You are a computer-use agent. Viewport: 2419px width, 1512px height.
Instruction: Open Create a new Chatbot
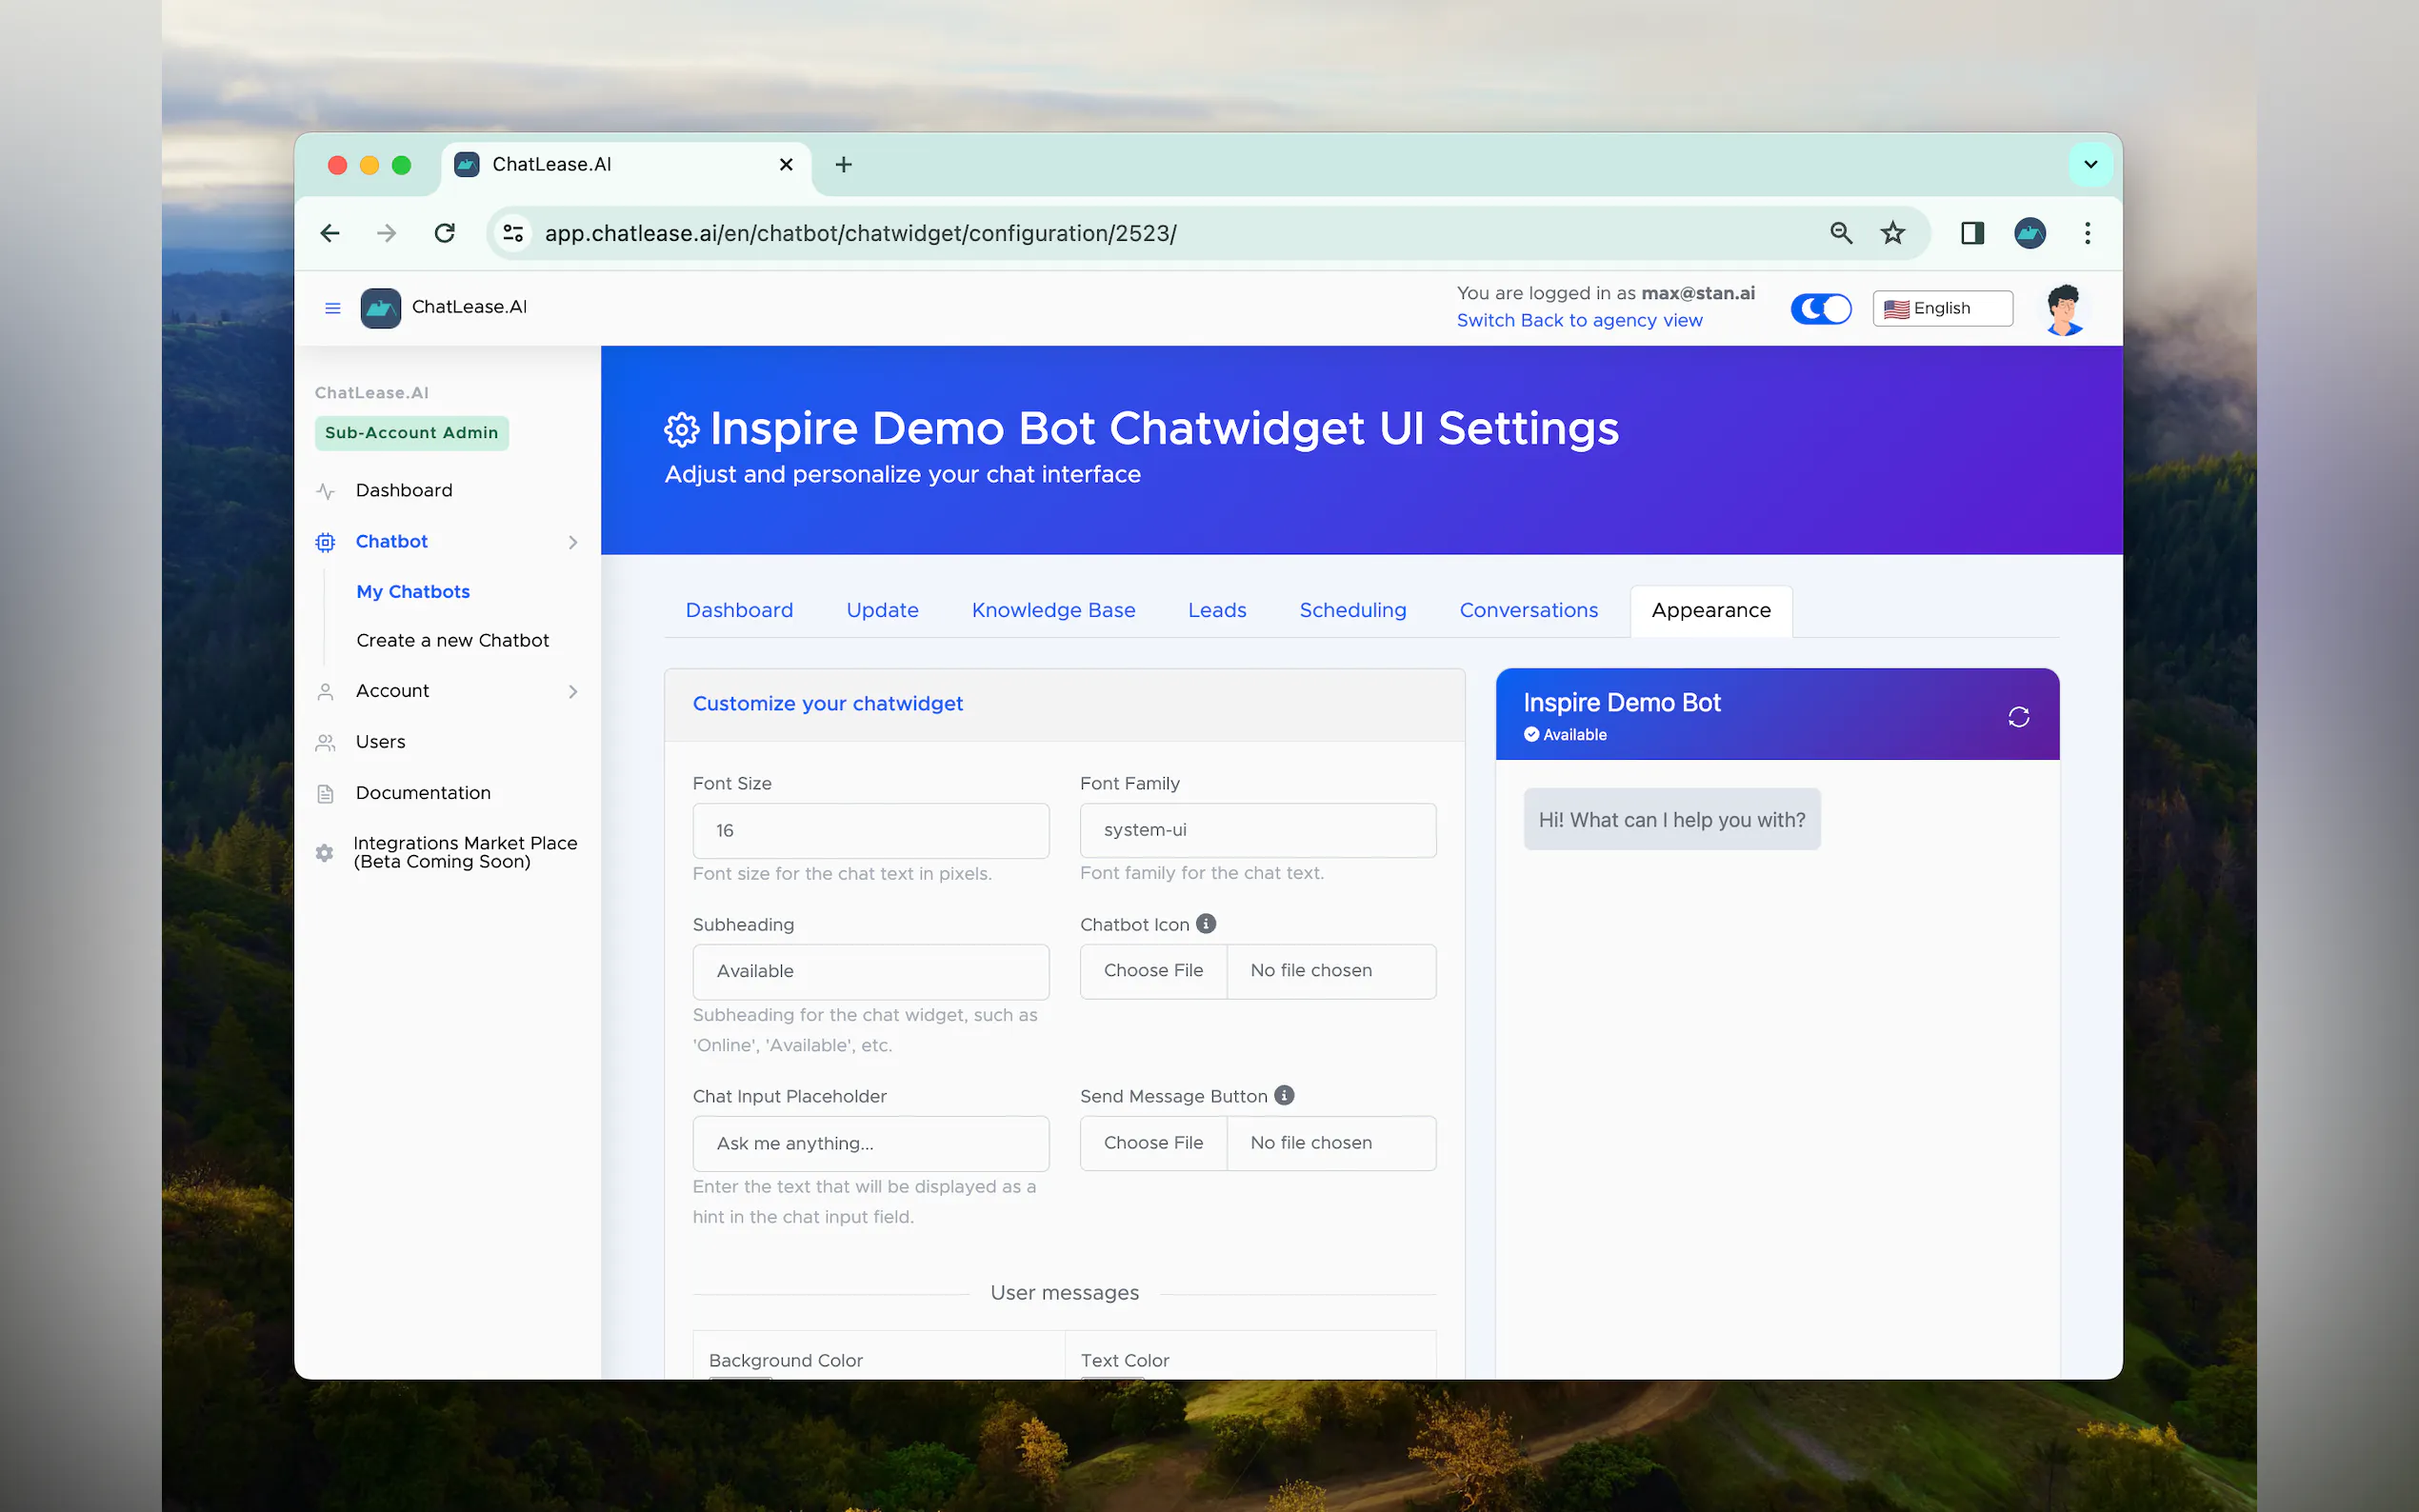[x=452, y=640]
